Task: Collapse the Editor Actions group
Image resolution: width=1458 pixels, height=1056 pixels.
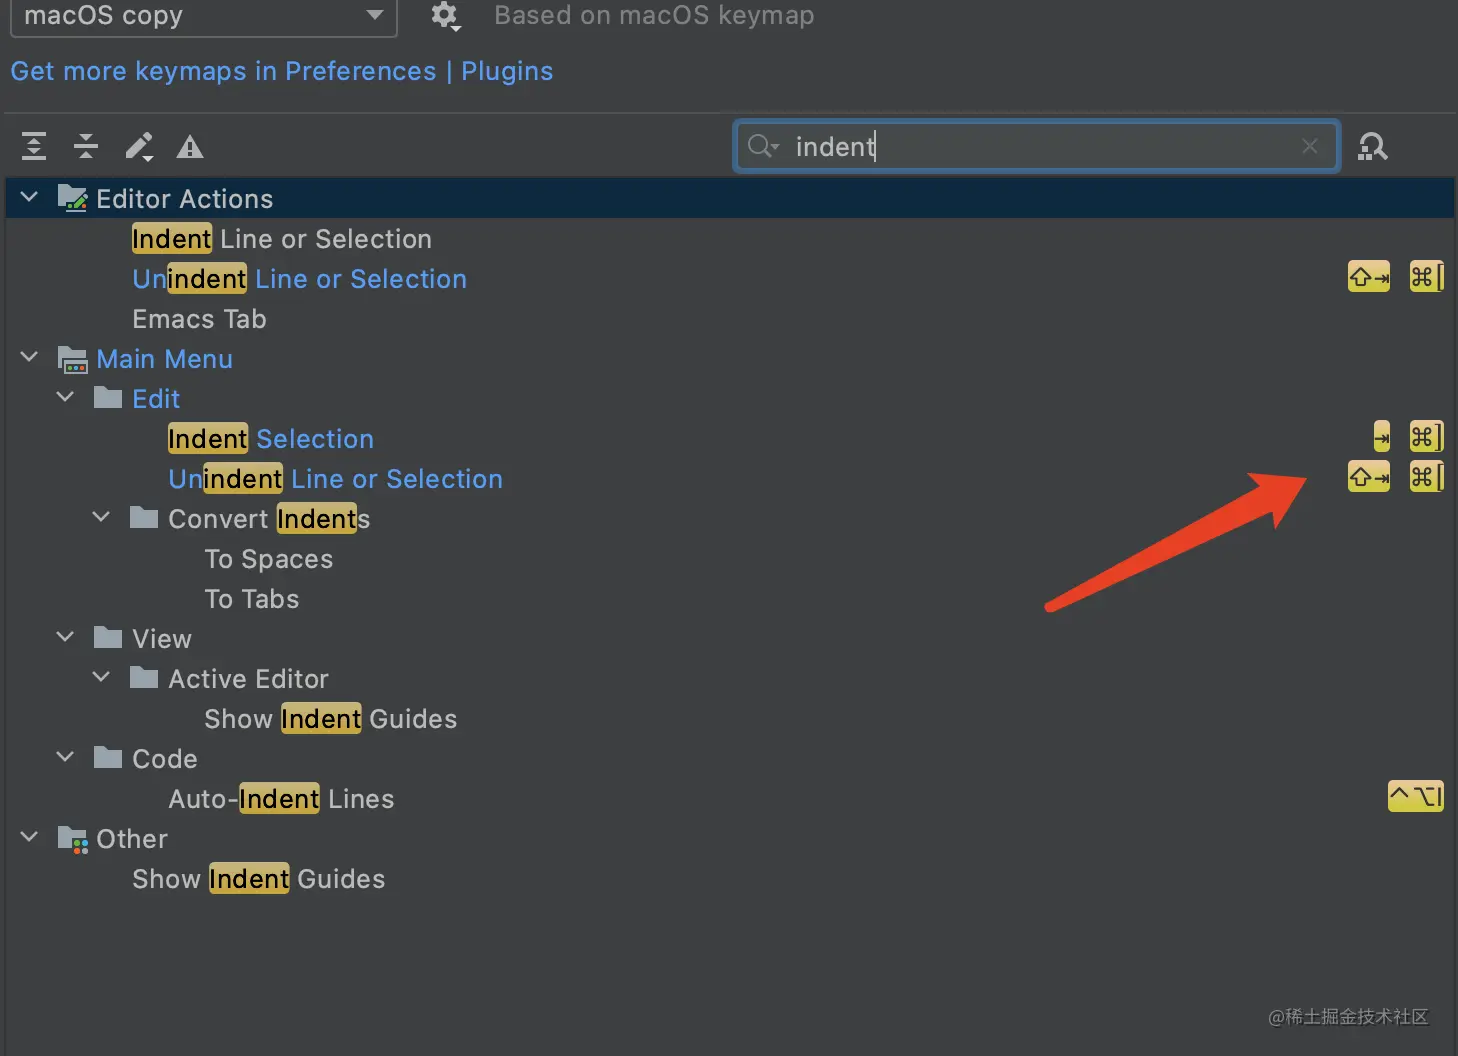Action: [x=29, y=198]
